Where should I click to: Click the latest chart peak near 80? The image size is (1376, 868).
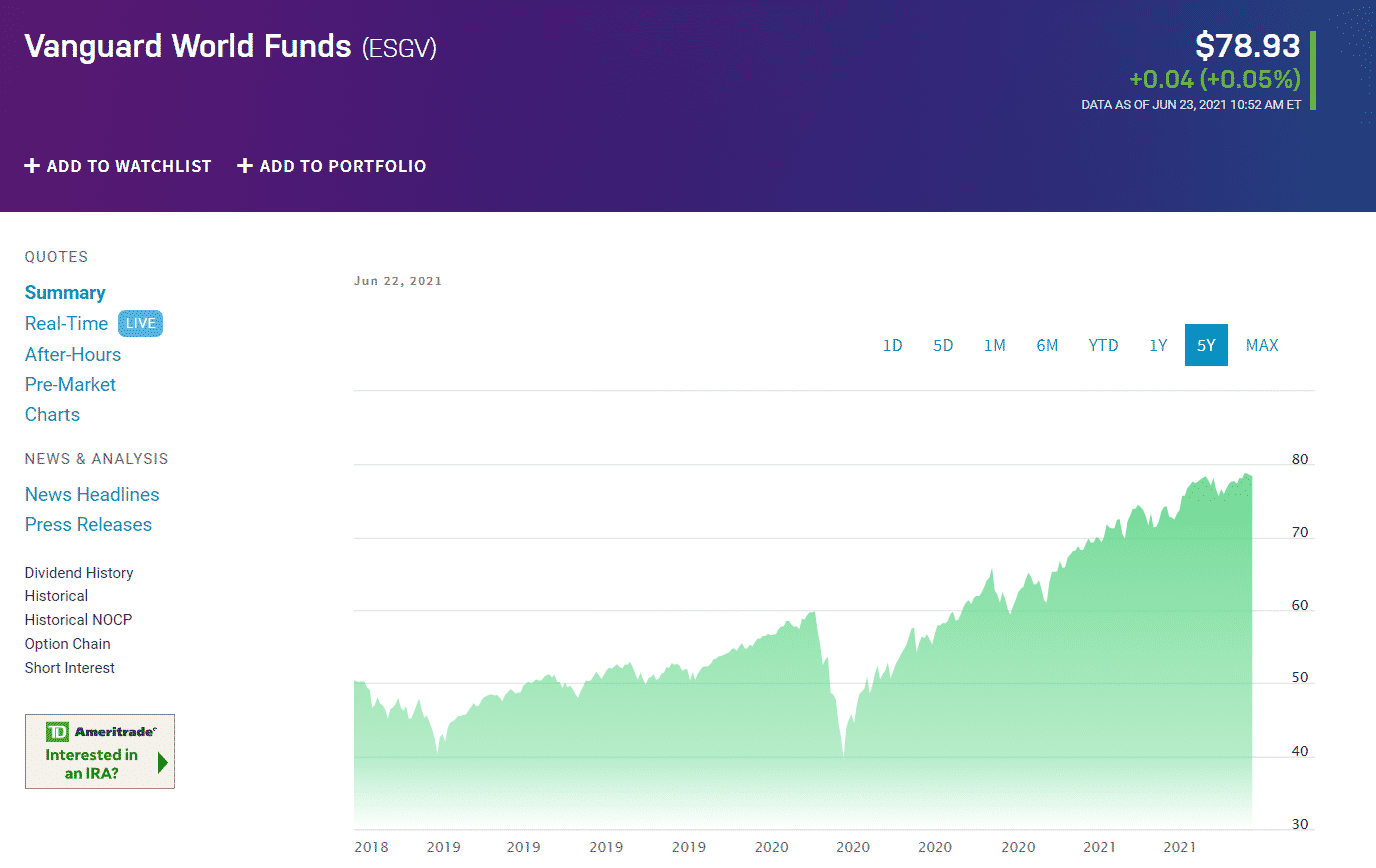tap(1246, 475)
